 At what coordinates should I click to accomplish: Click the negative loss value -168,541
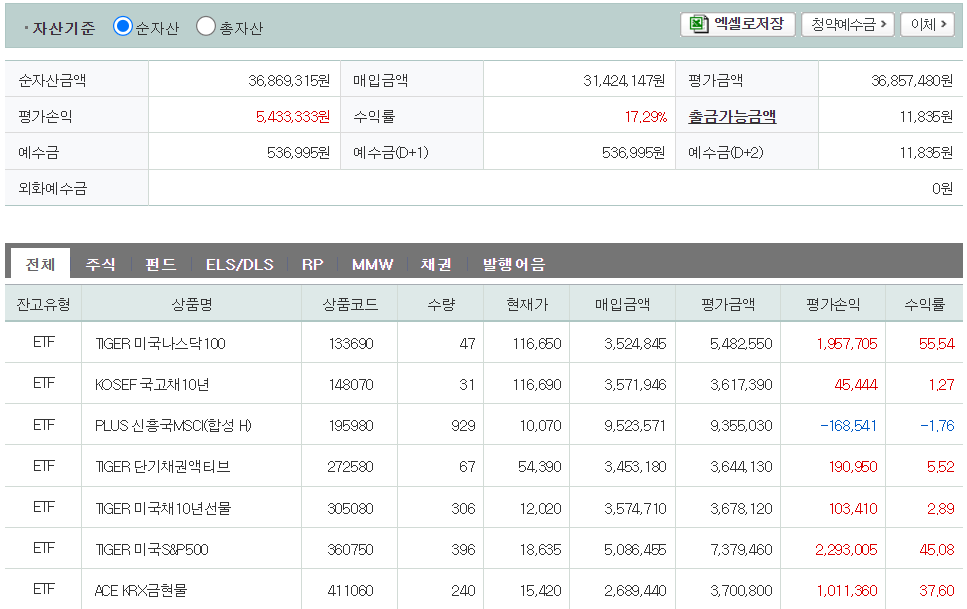tap(848, 426)
